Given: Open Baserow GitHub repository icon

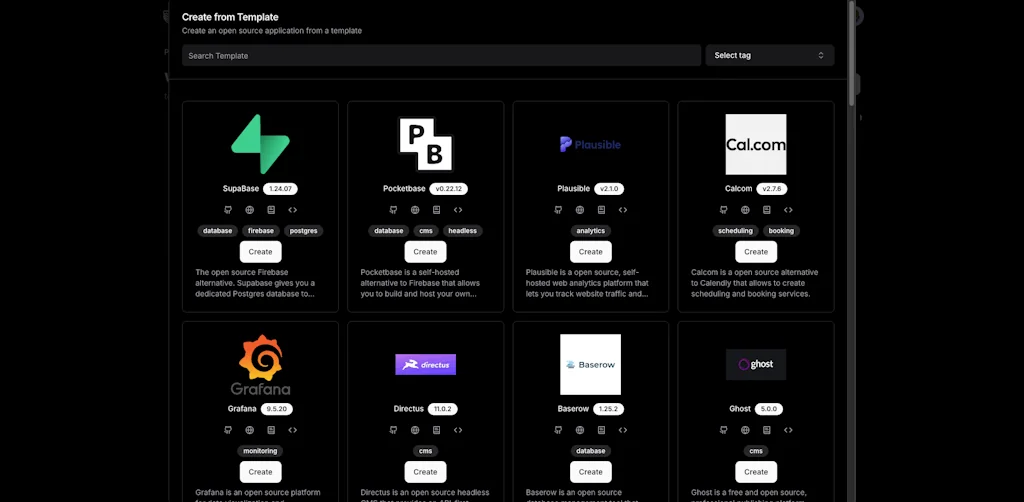Looking at the screenshot, I should point(558,430).
